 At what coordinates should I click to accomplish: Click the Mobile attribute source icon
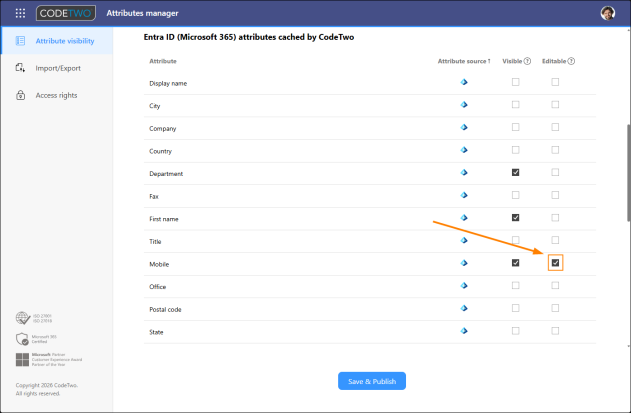[x=464, y=263]
